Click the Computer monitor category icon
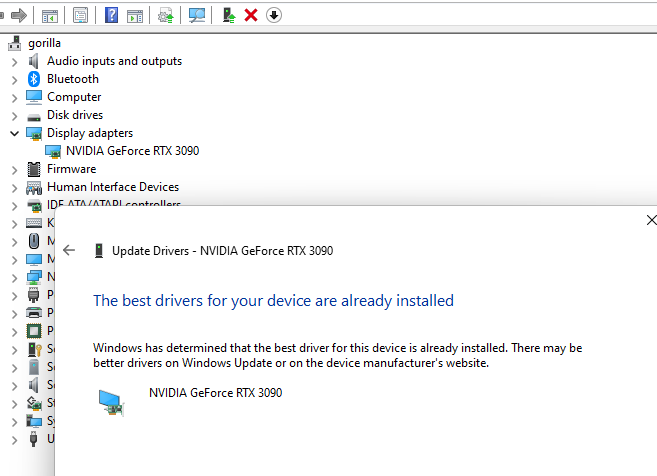The height and width of the screenshot is (476, 657). [x=34, y=97]
